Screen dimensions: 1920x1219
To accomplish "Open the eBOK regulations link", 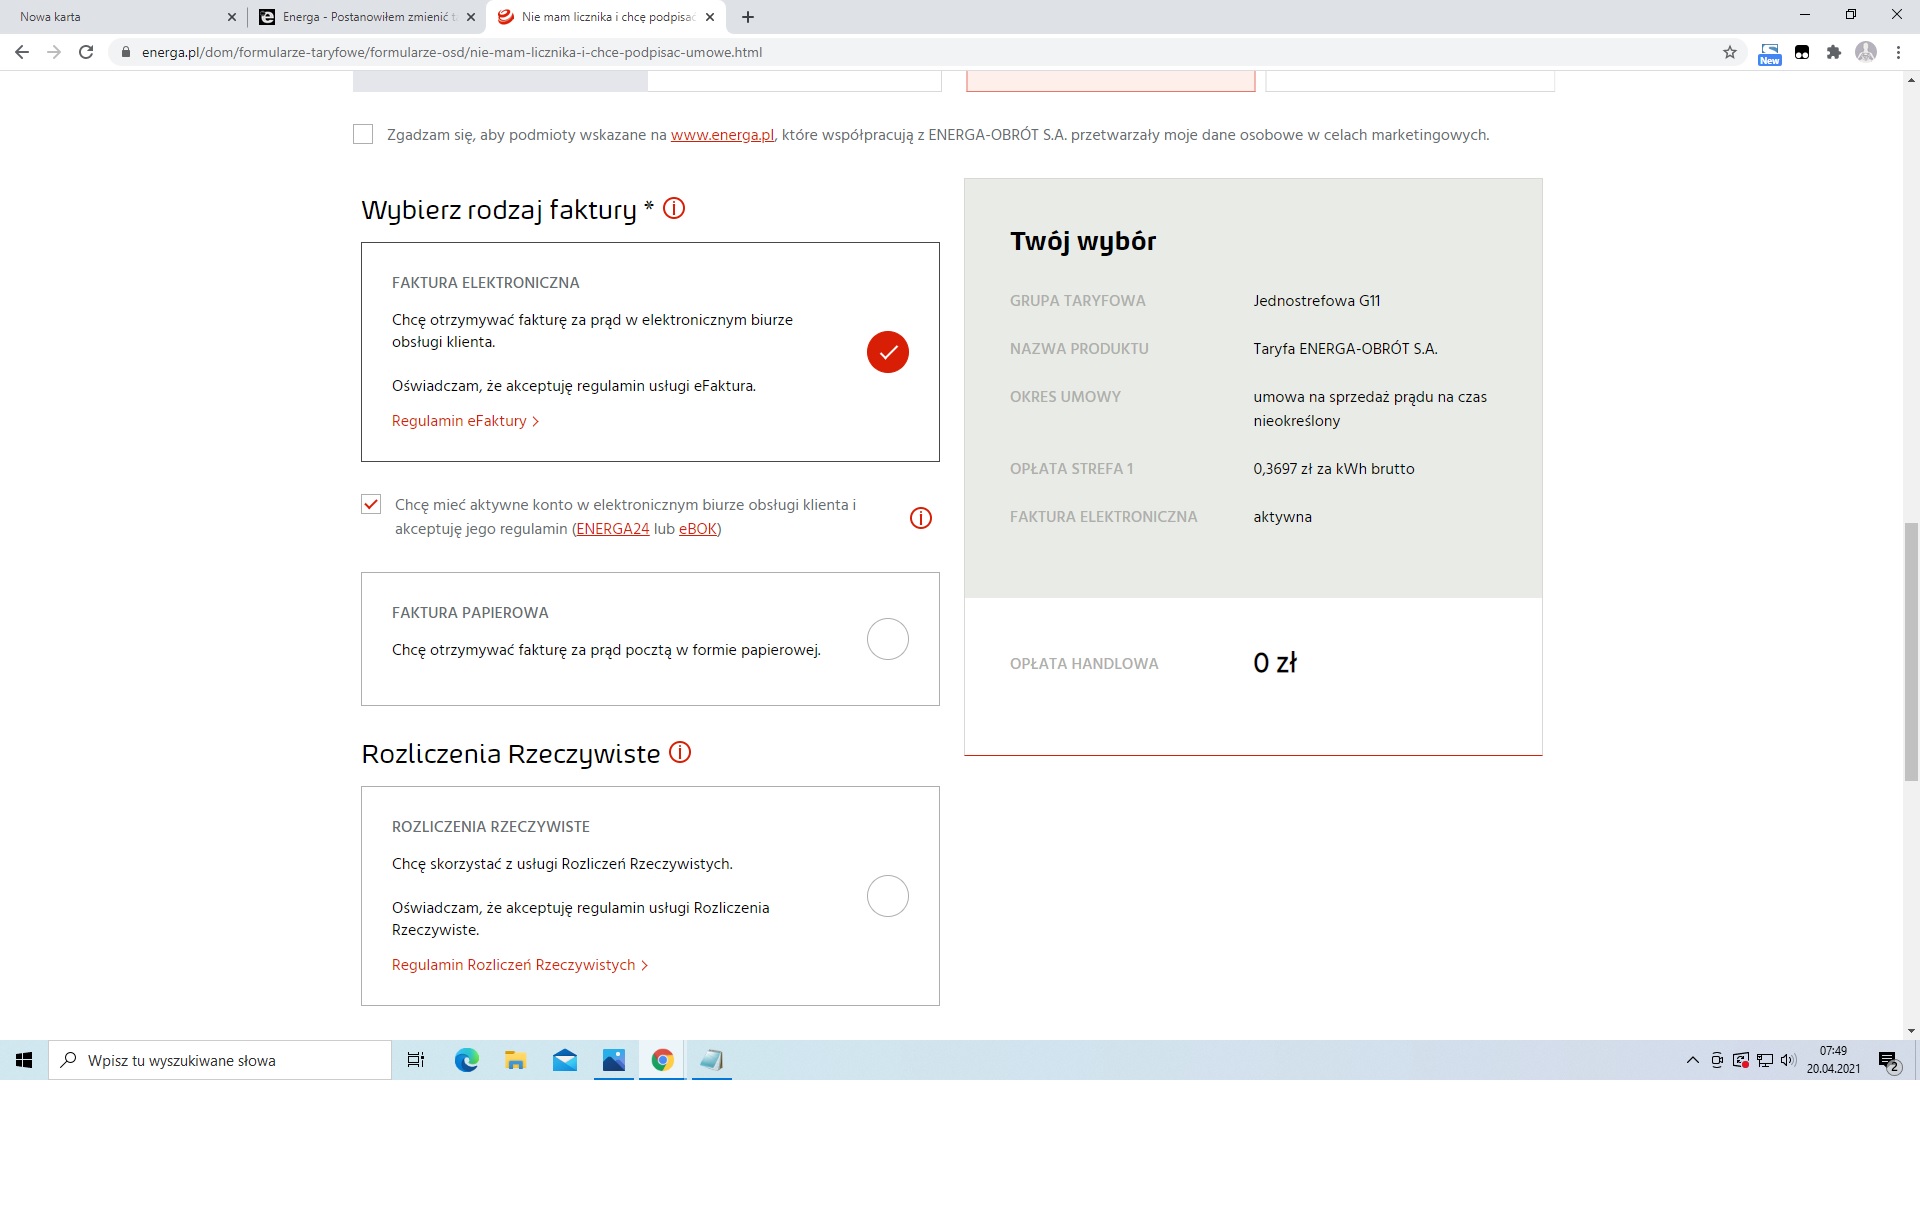I will (698, 529).
